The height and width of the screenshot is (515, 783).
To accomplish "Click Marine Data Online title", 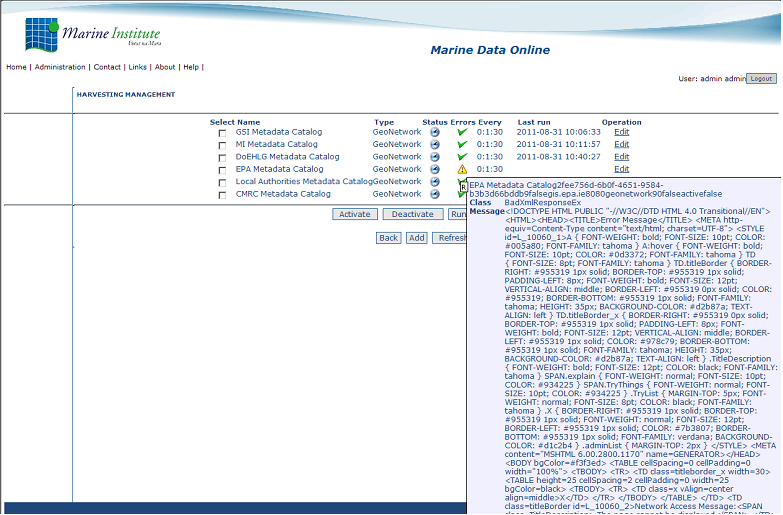I will (490, 50).
